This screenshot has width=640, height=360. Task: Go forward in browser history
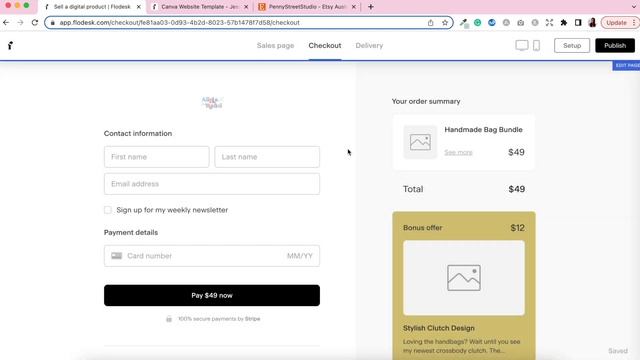tap(20, 22)
